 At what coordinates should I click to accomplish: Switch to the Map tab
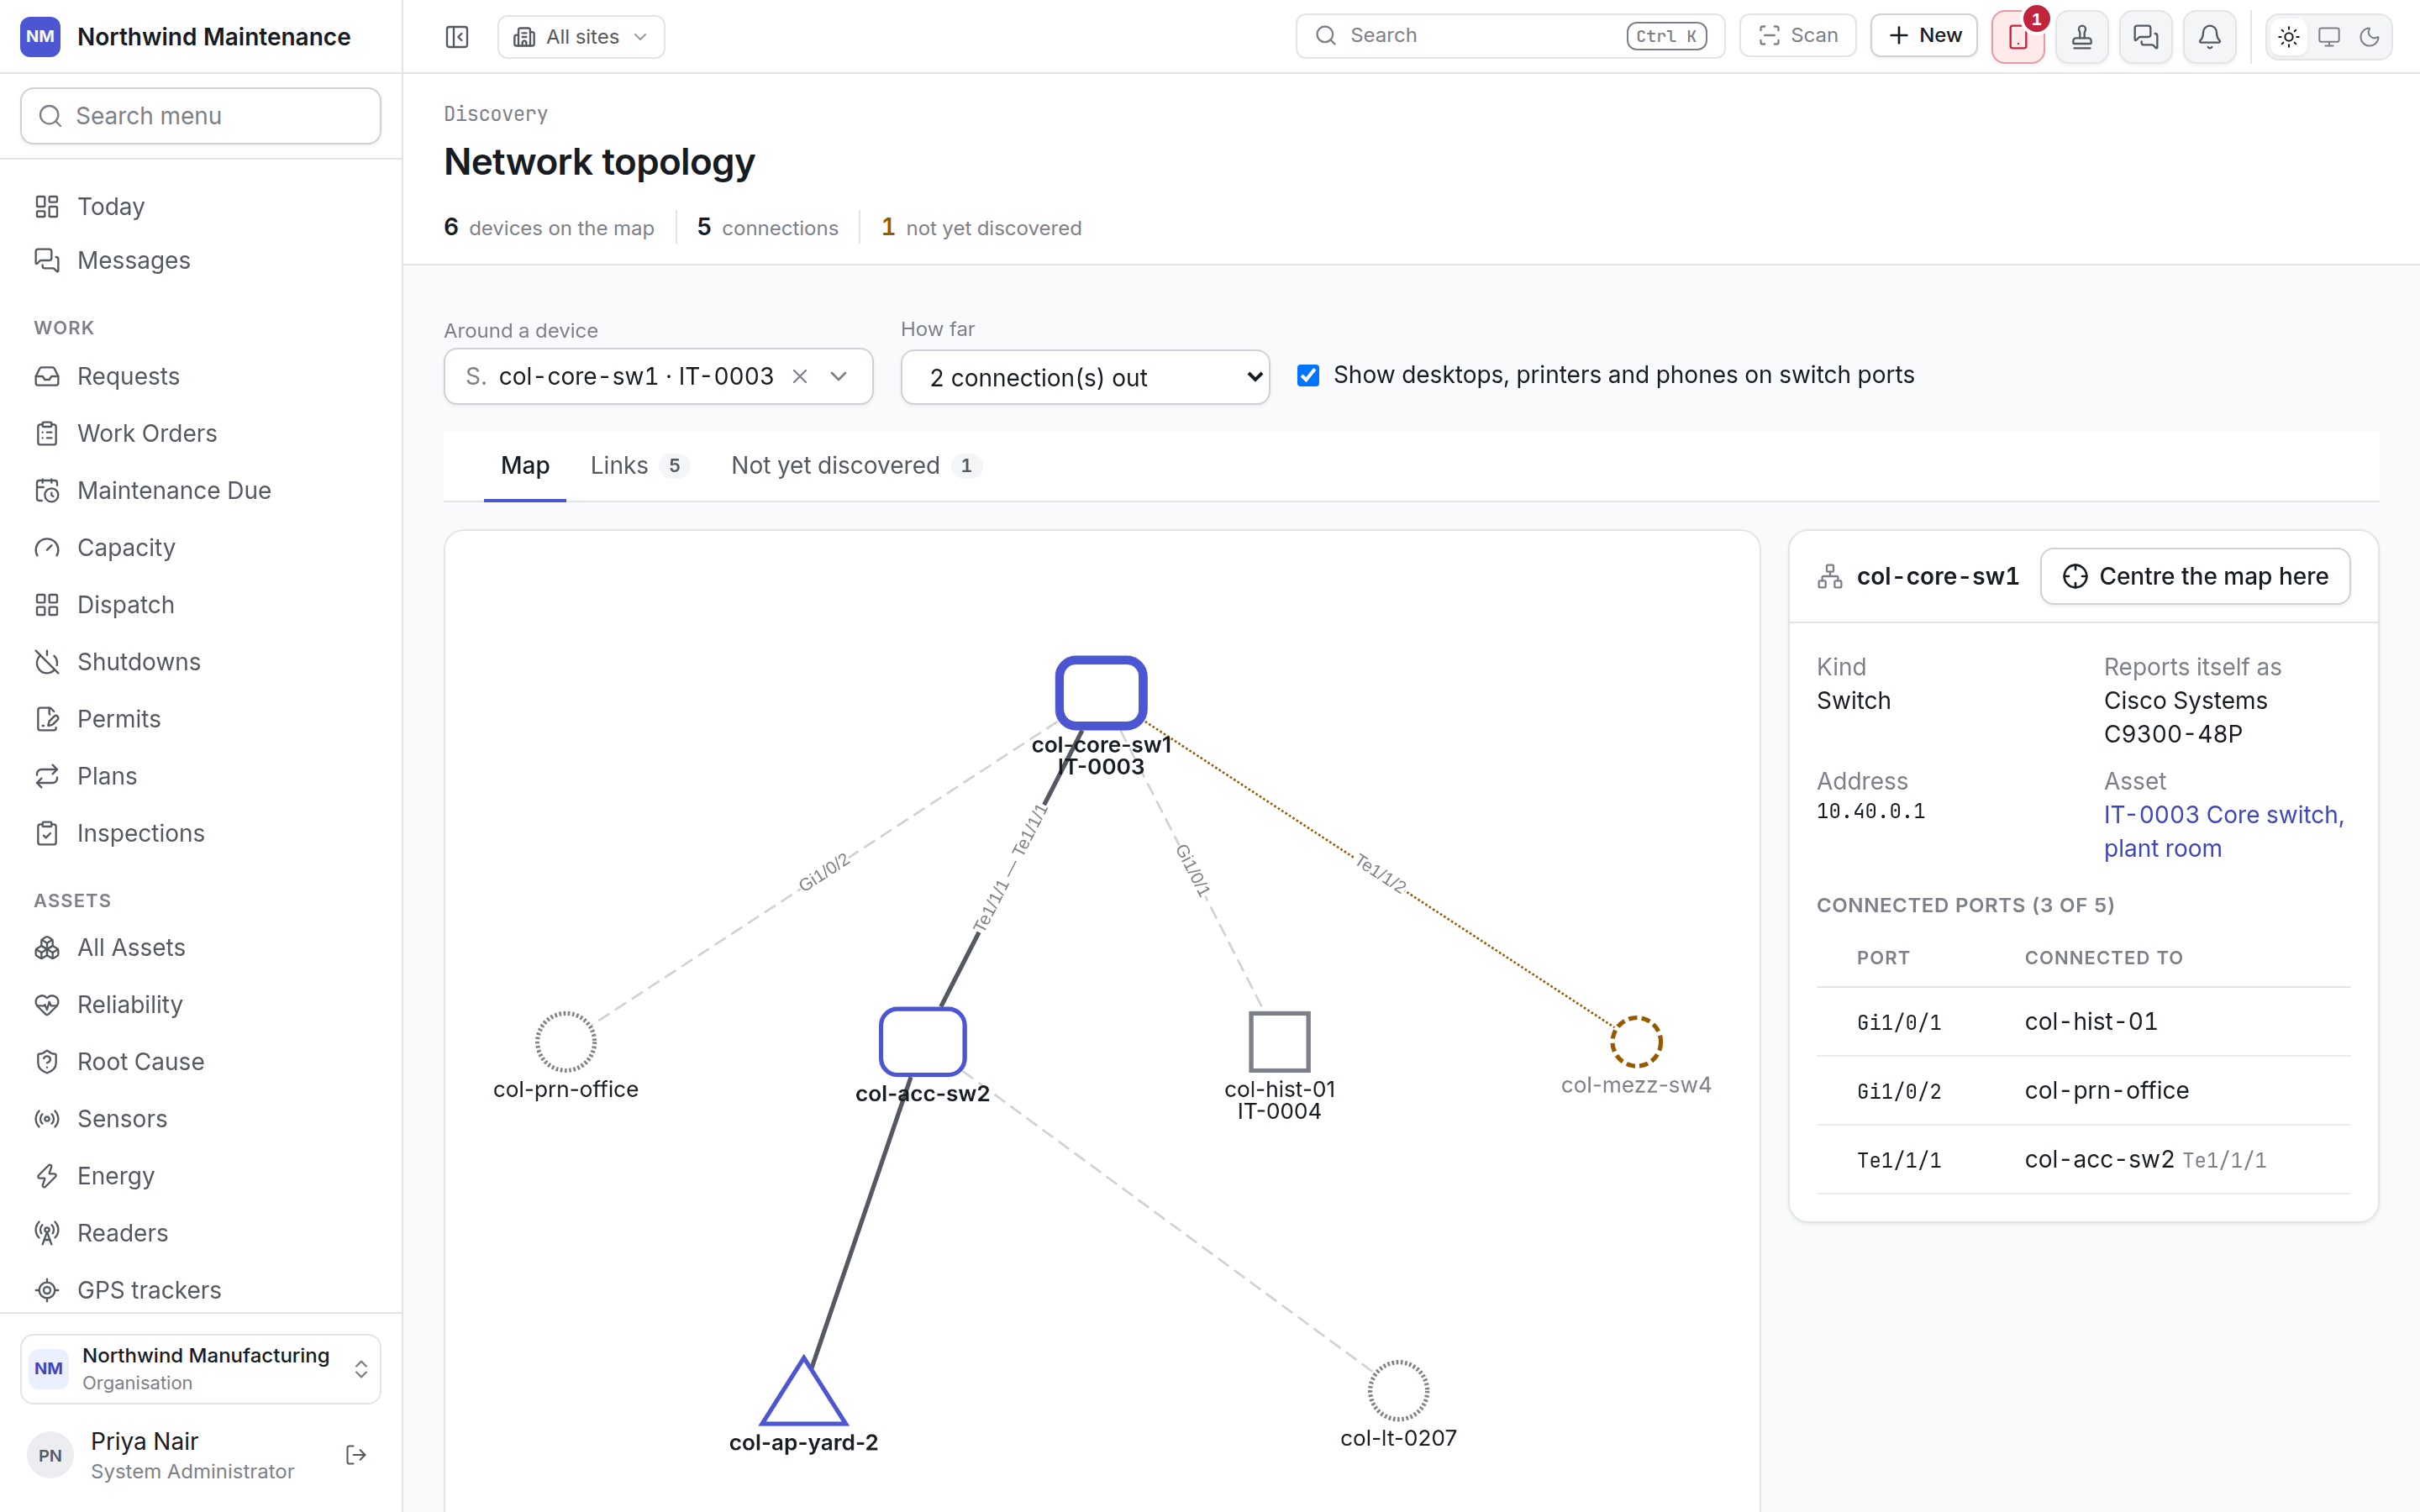[525, 466]
